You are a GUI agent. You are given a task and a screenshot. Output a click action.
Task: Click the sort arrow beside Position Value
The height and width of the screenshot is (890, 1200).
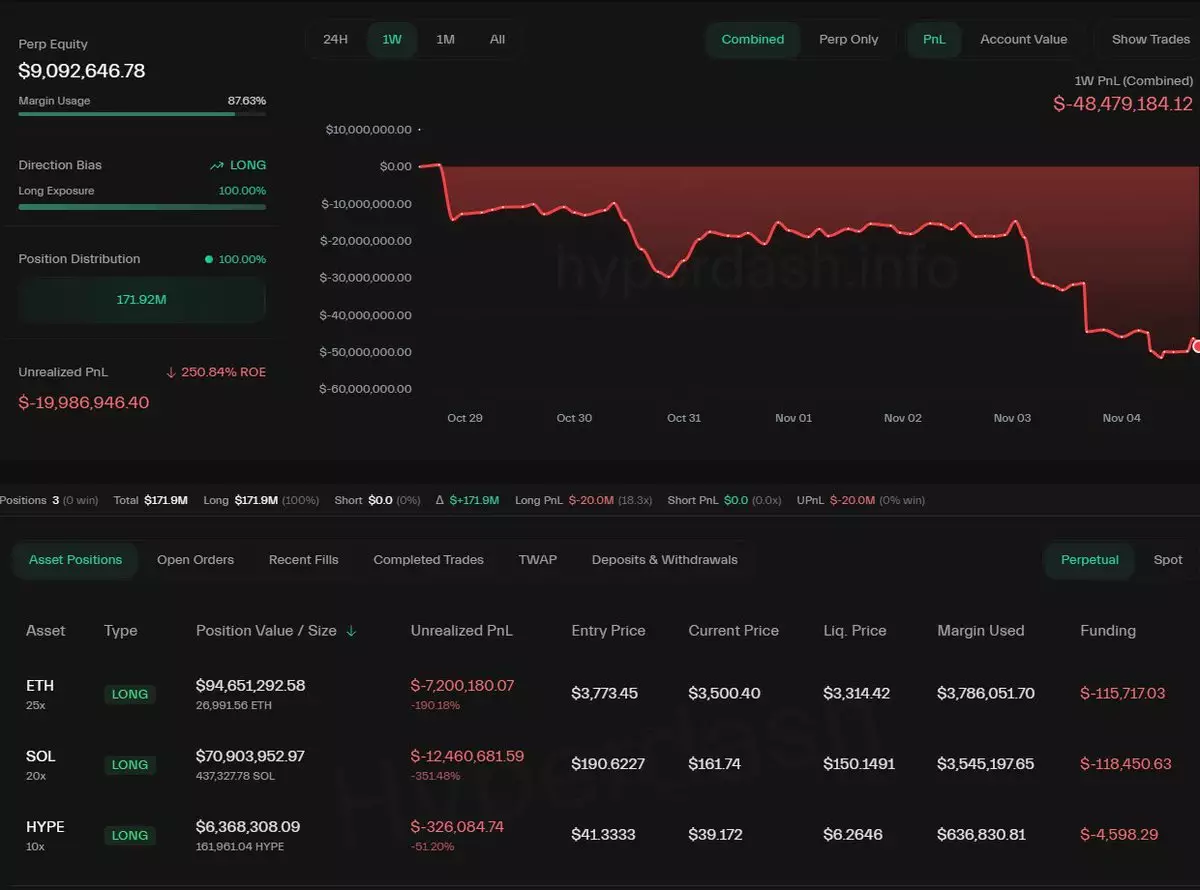[351, 631]
